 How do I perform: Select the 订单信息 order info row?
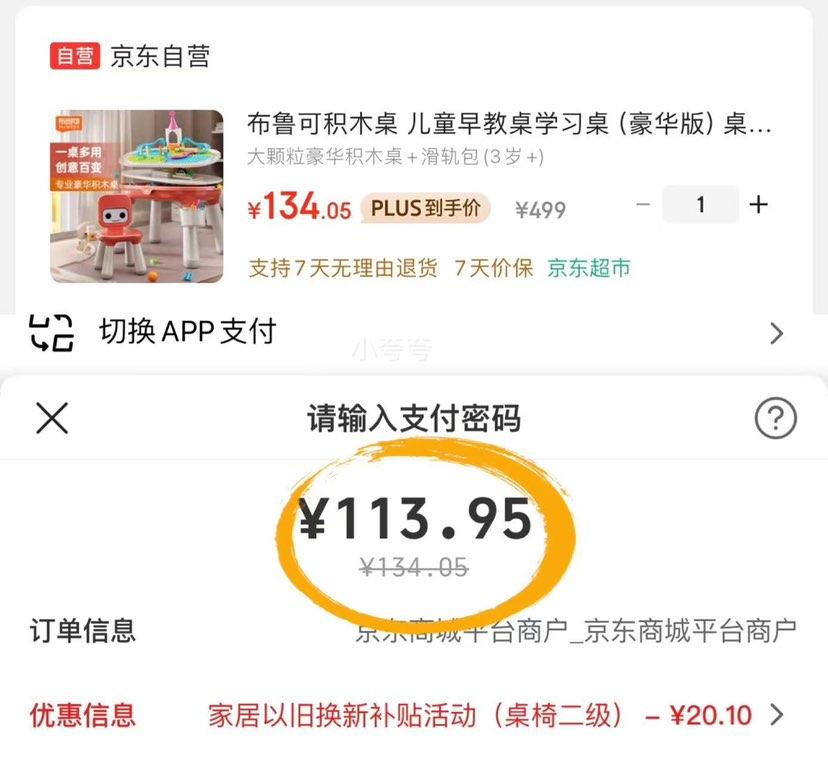[414, 631]
